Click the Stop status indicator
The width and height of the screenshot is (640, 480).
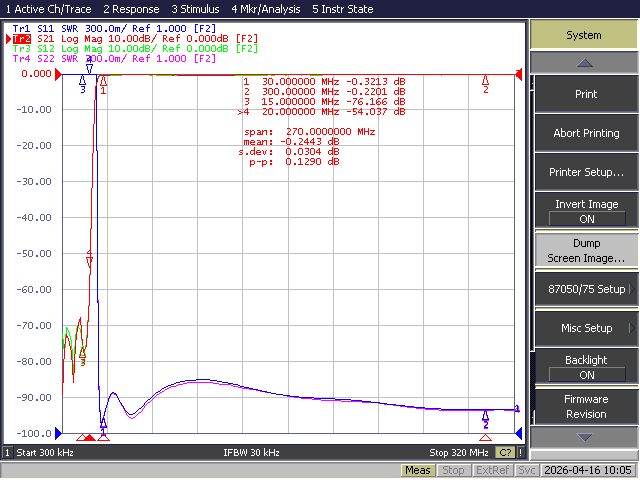pyautogui.click(x=453, y=471)
